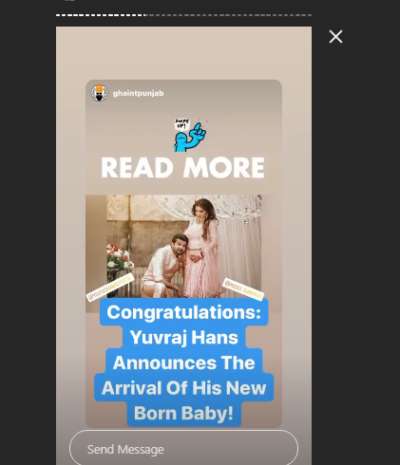Select the current bright story progress segment
Image resolution: width=400 pixels, height=465 pixels.
coord(144,15)
